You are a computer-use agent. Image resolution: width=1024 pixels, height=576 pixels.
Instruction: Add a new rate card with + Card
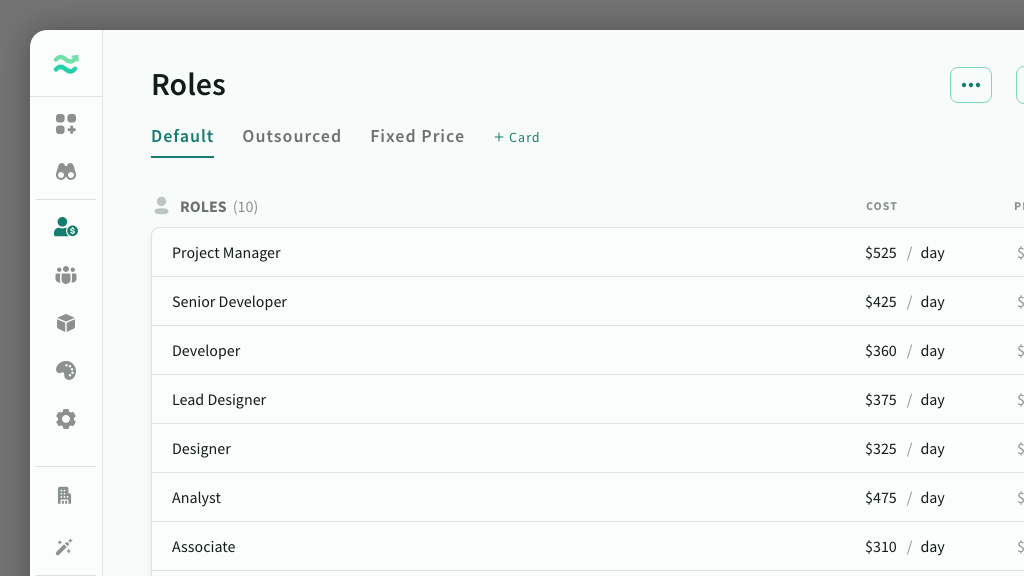(517, 137)
